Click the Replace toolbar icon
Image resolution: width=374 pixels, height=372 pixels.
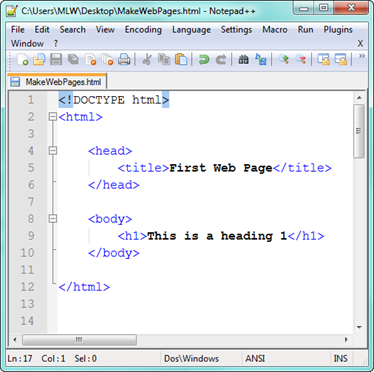(261, 60)
